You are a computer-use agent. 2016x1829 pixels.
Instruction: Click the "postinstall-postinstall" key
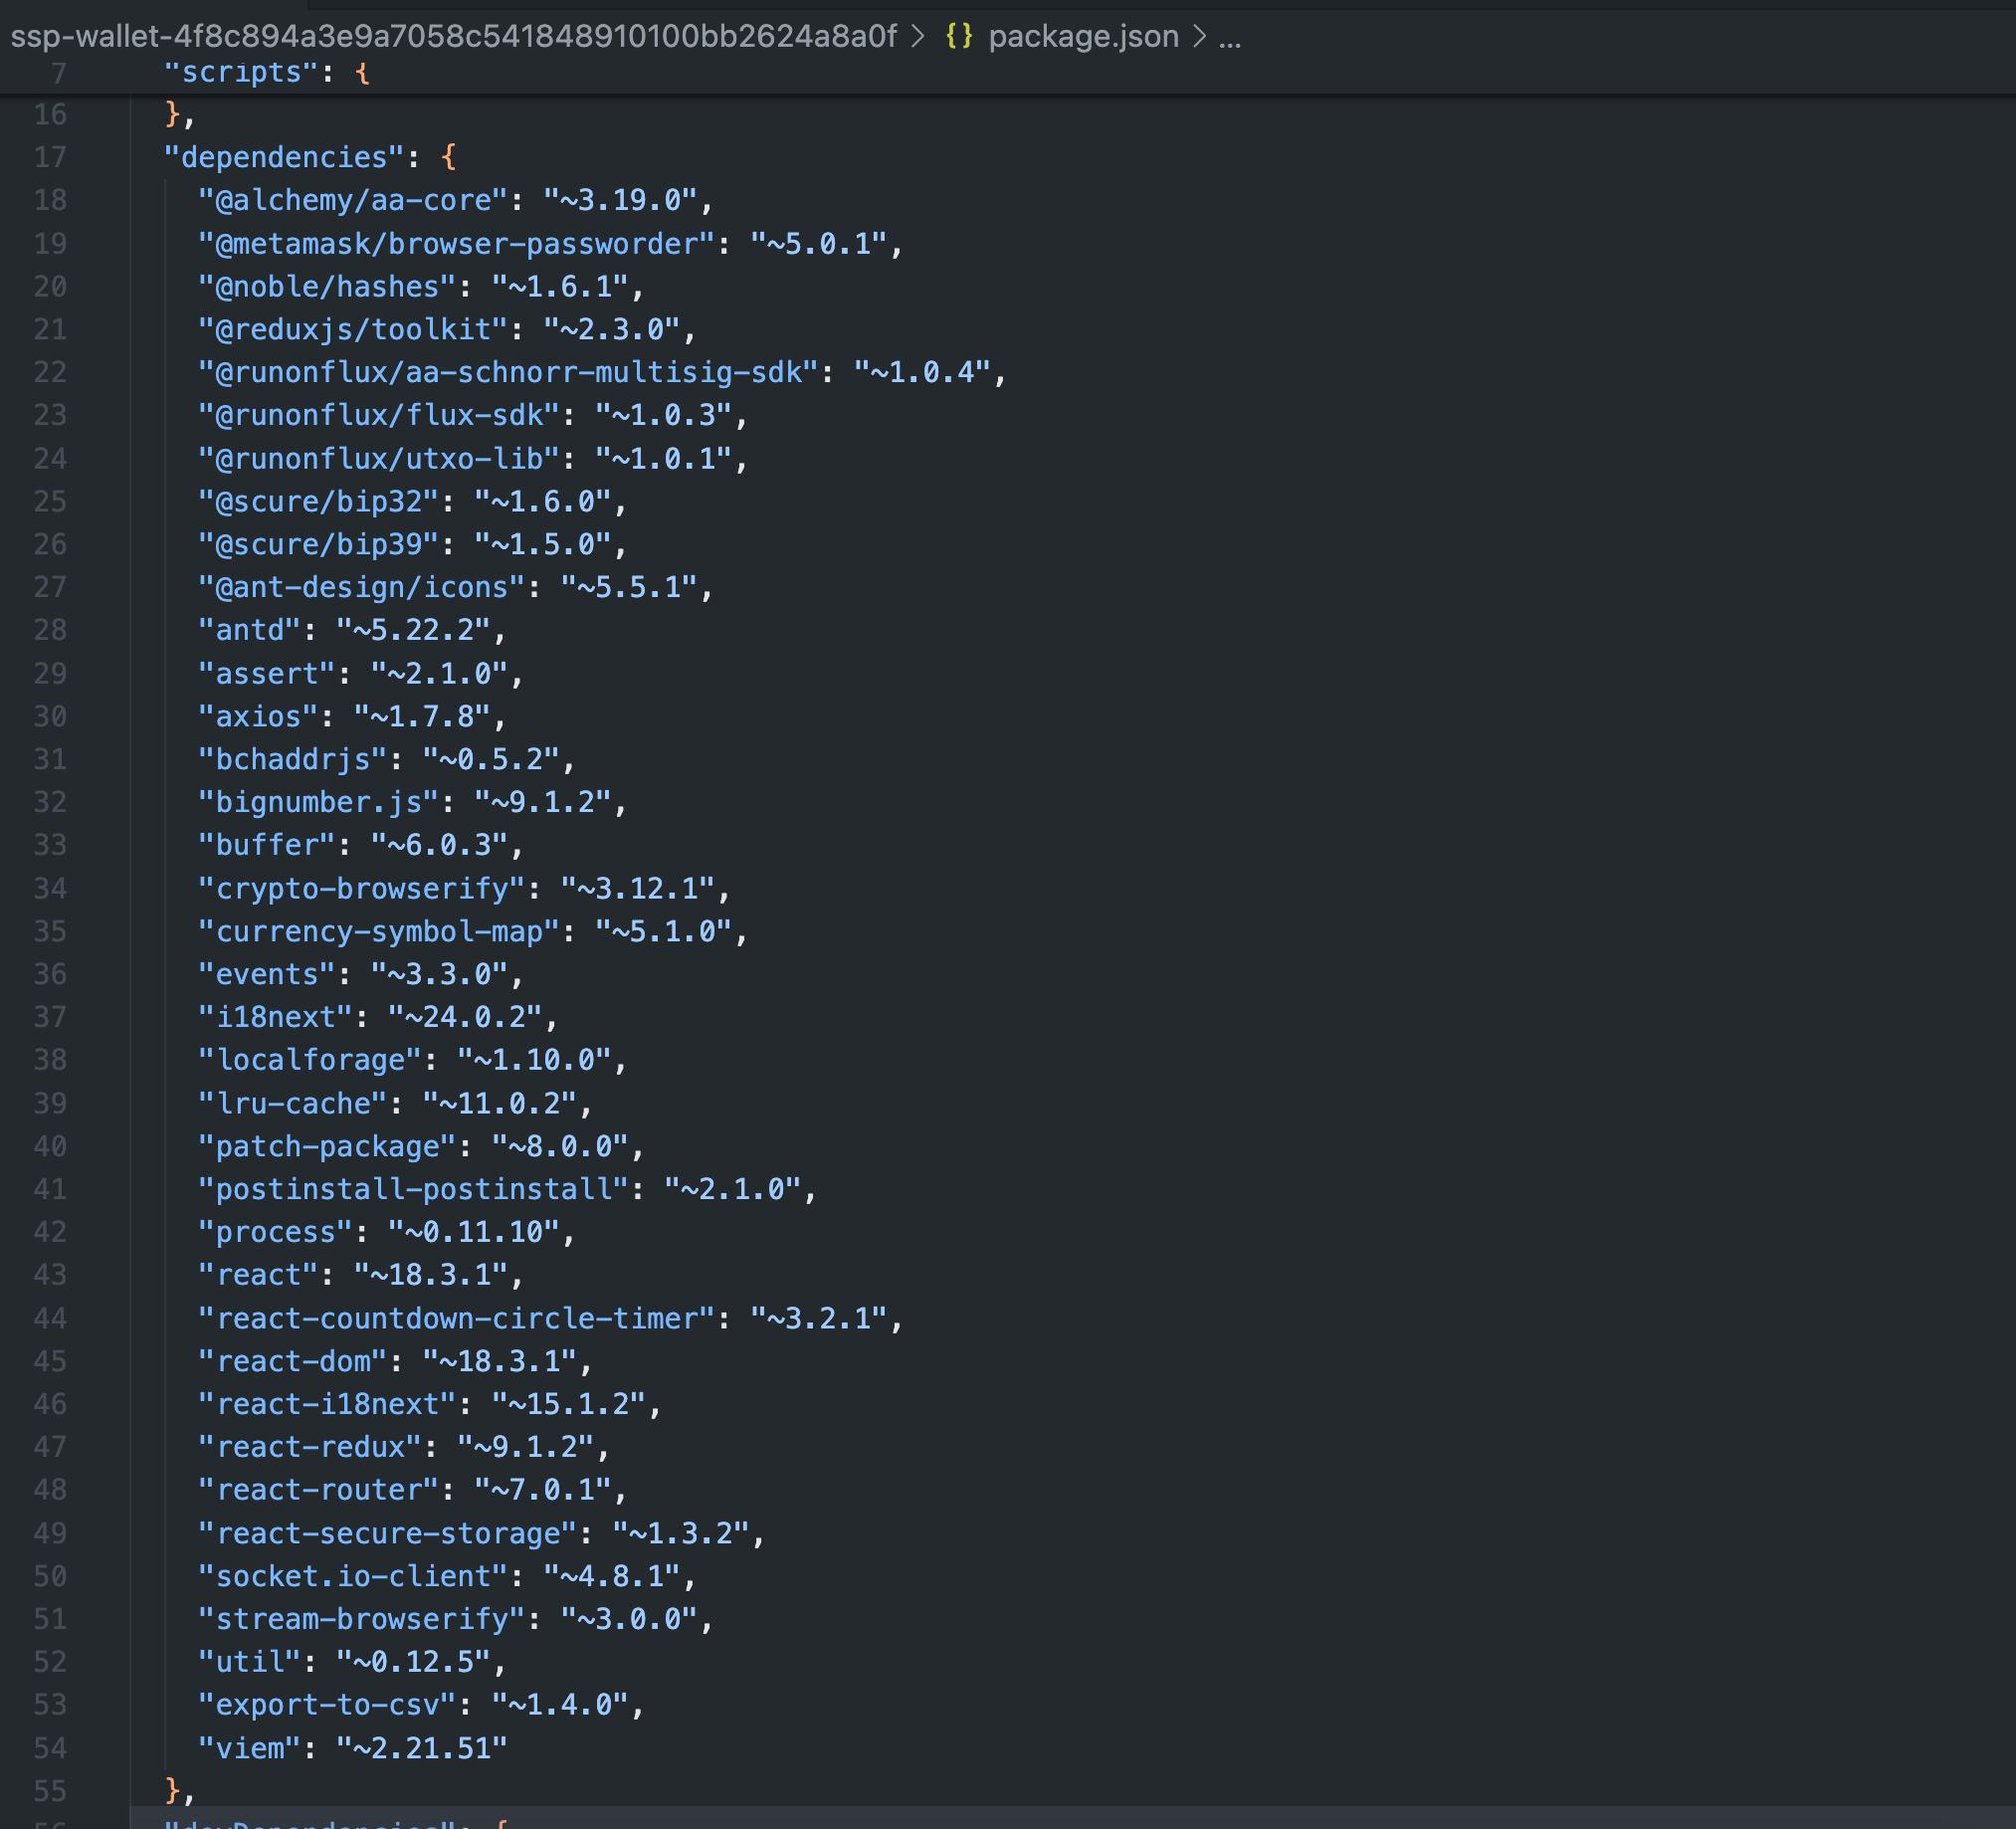click(x=414, y=1189)
